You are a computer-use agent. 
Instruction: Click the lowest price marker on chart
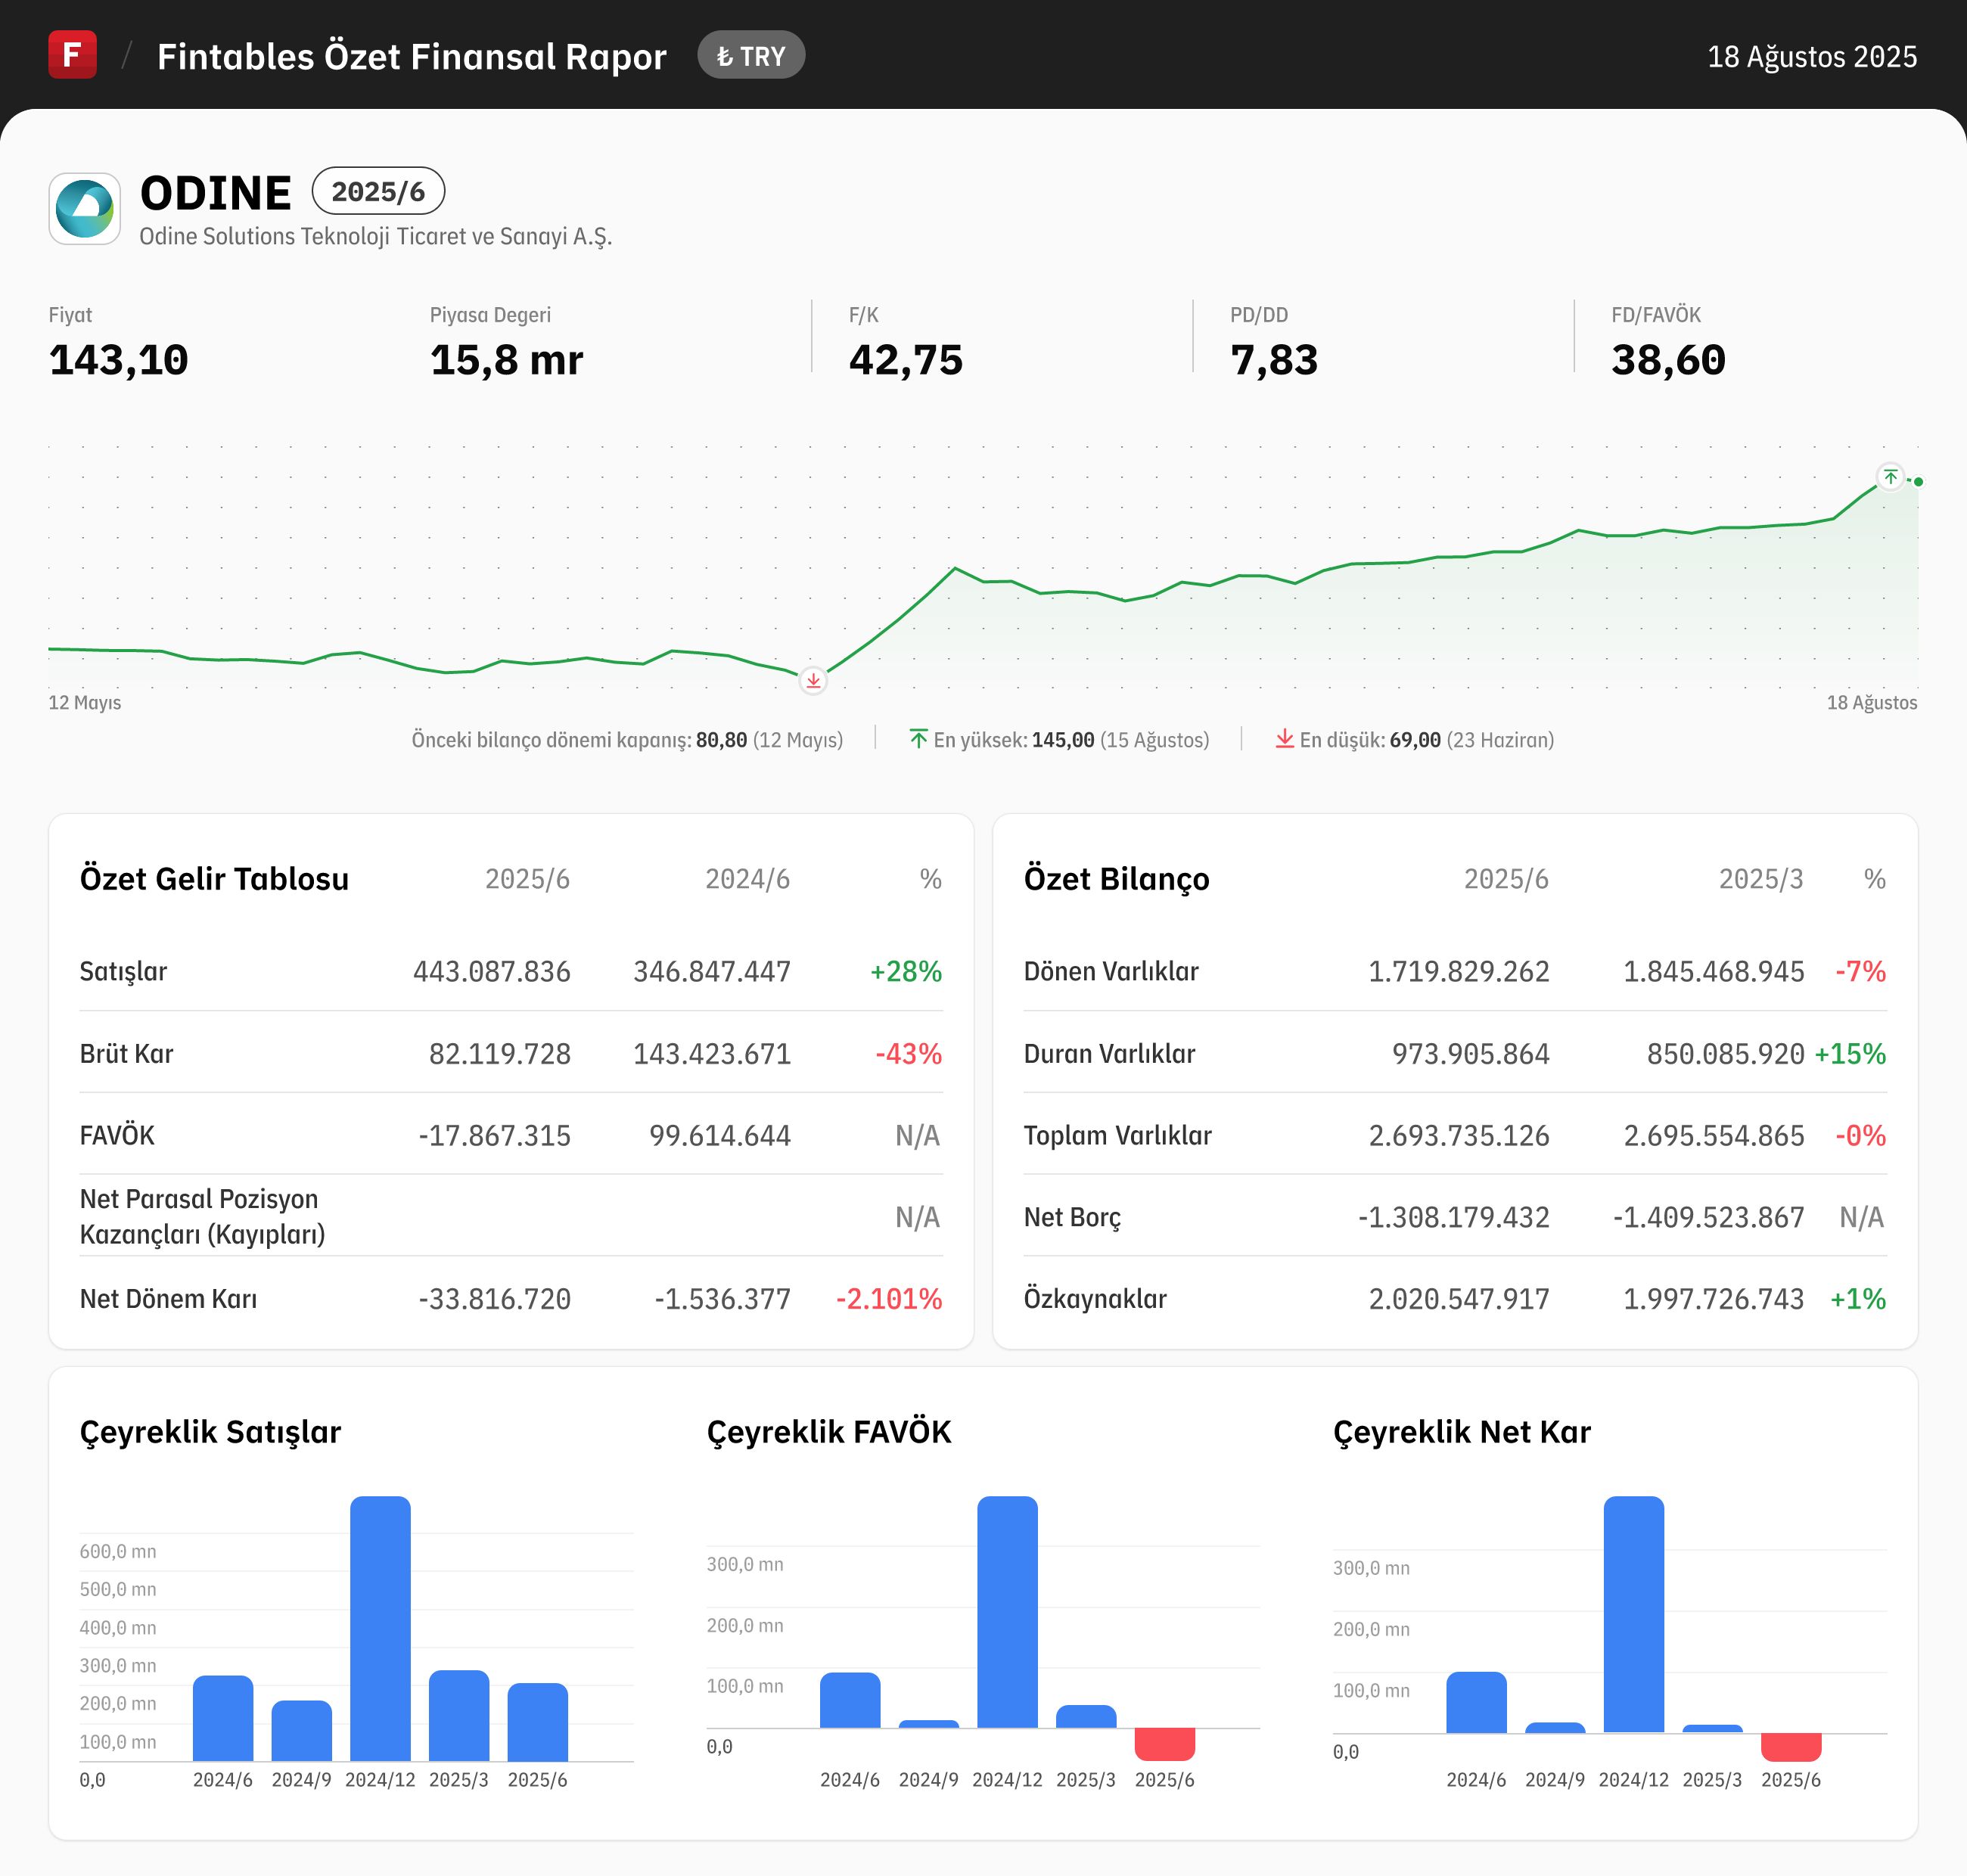point(813,681)
